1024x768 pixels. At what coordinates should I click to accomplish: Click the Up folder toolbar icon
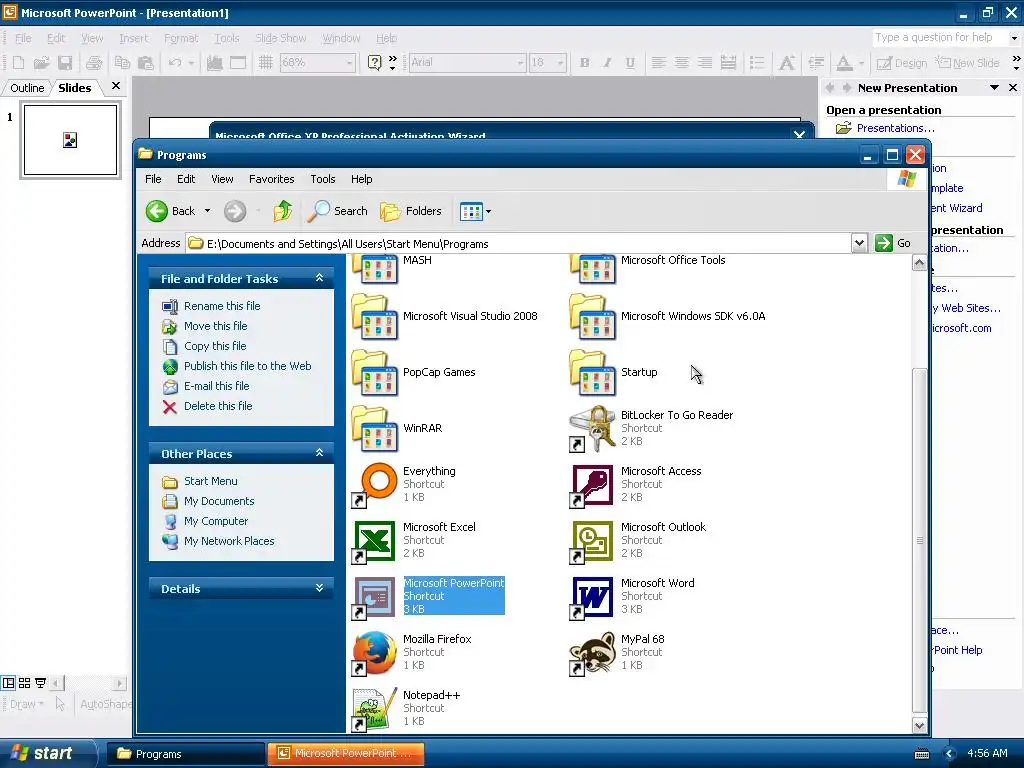283,211
